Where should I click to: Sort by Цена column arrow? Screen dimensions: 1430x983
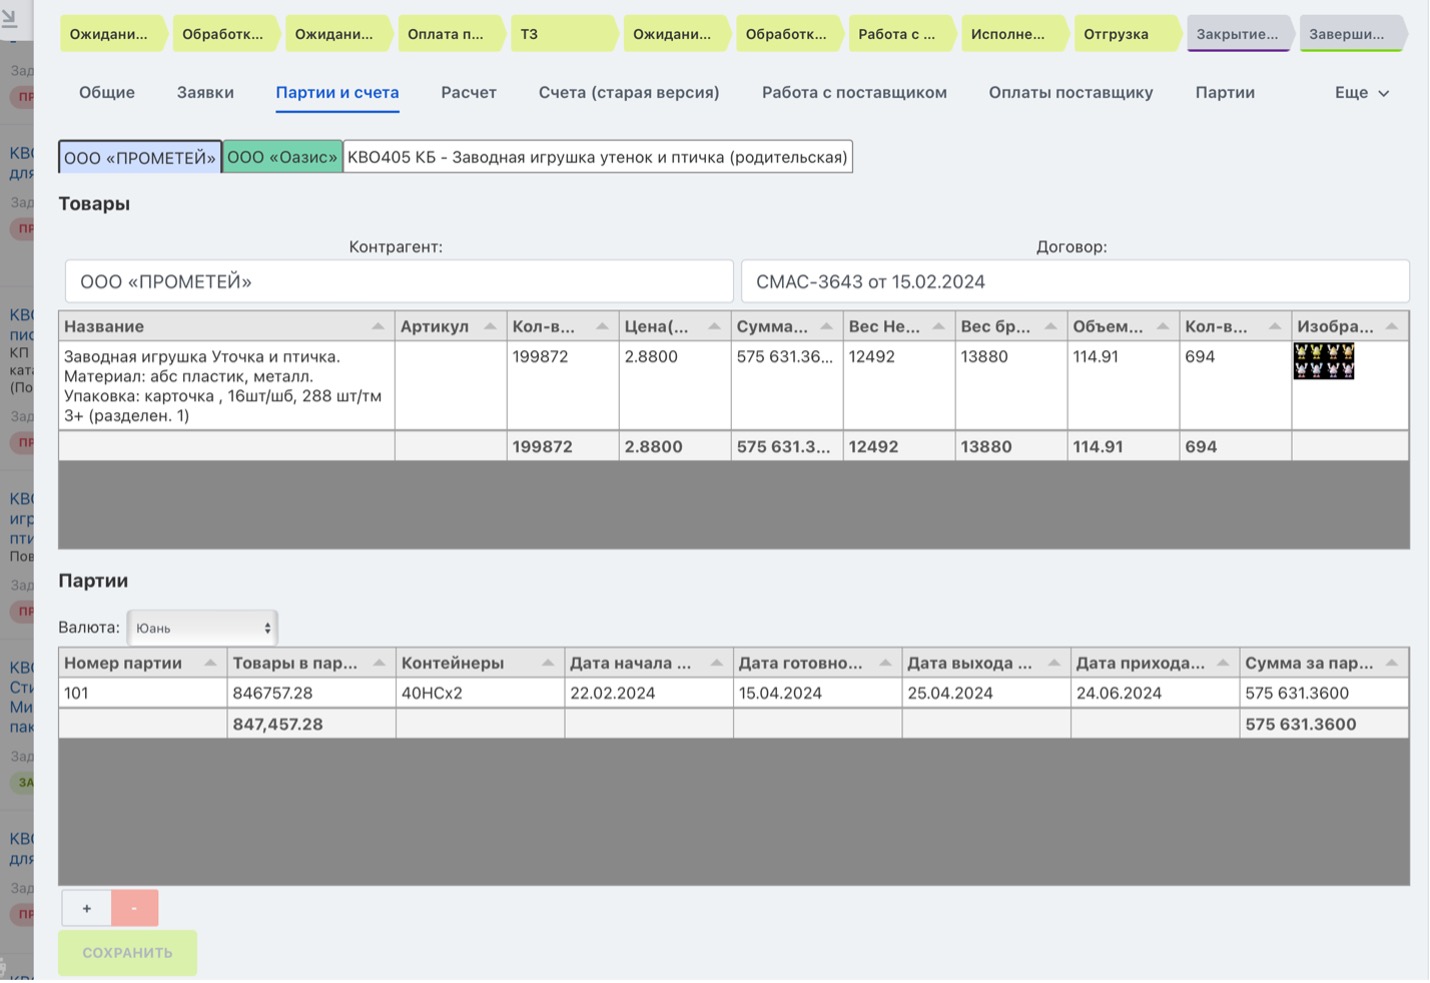tap(714, 327)
